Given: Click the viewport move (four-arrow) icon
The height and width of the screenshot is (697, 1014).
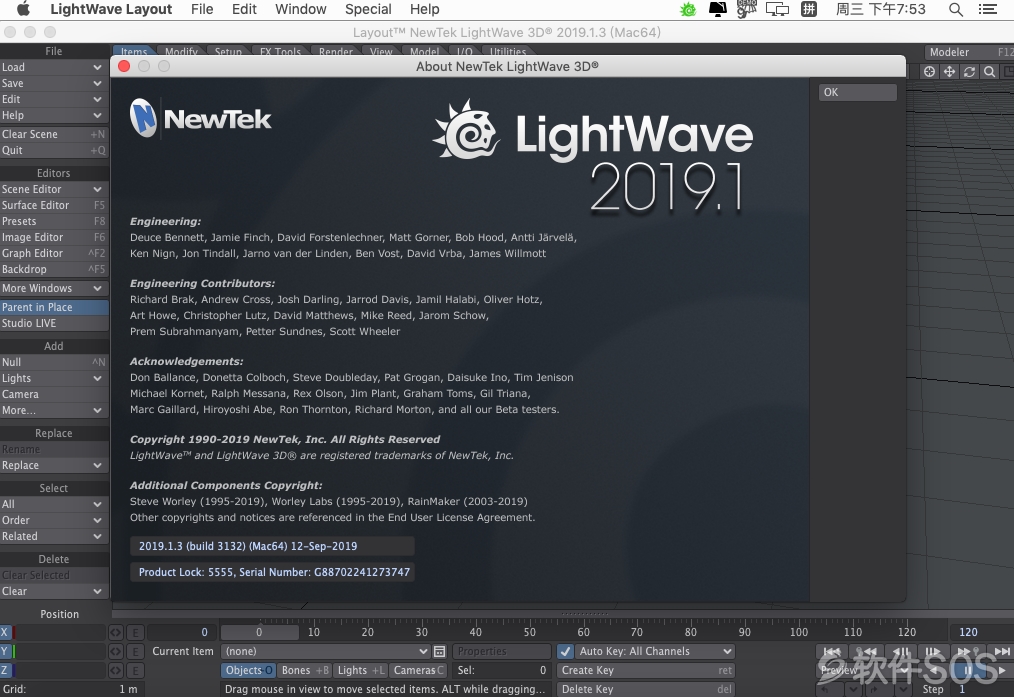Looking at the screenshot, I should [x=949, y=72].
